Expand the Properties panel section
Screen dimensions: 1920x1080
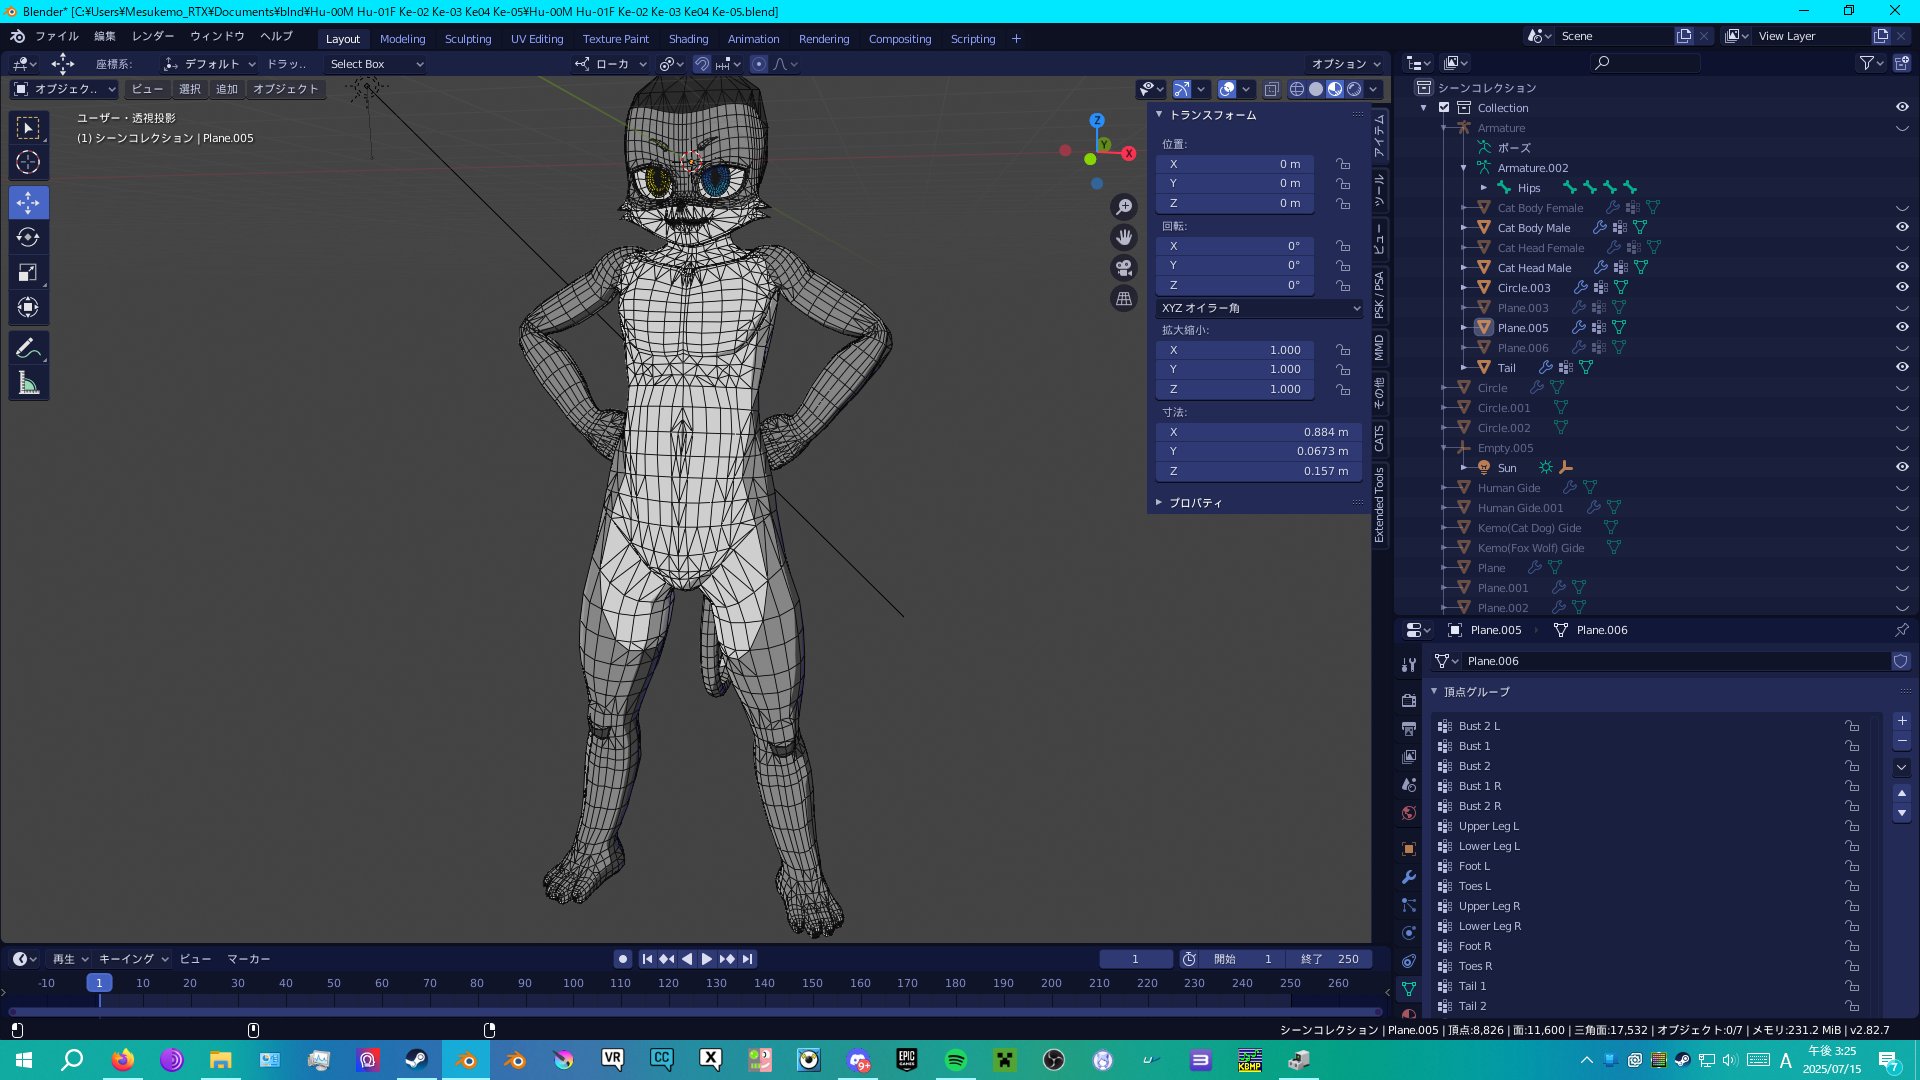1159,502
